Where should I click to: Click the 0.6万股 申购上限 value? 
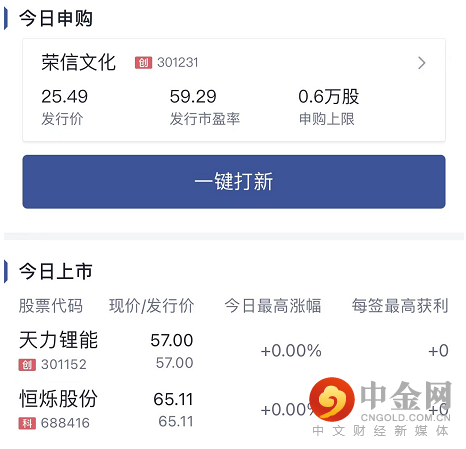[329, 97]
